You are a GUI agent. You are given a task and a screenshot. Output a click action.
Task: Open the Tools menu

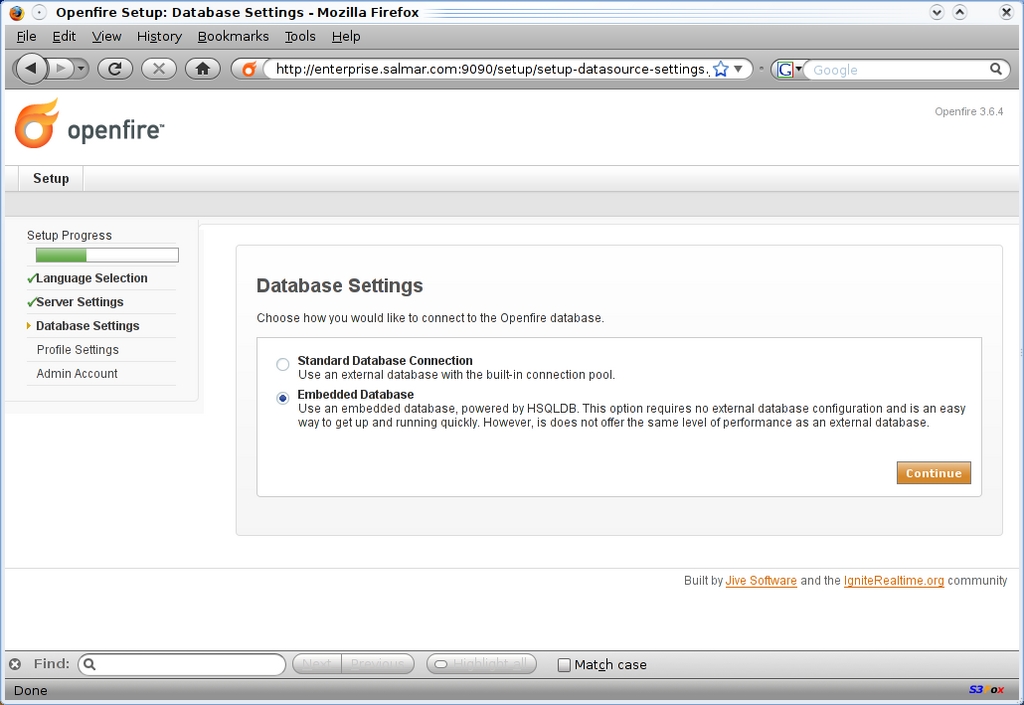(x=300, y=36)
